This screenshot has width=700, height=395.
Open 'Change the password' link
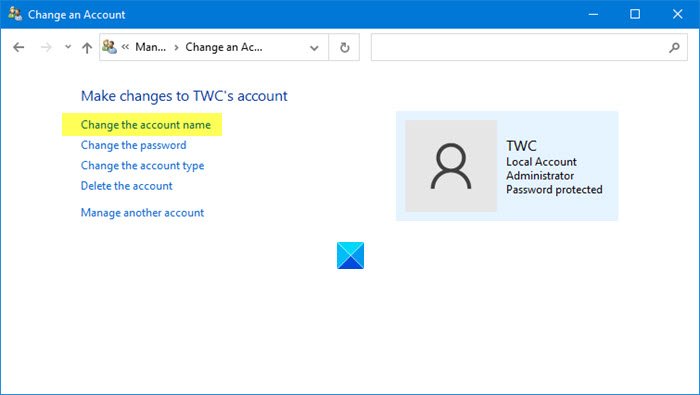(x=133, y=145)
